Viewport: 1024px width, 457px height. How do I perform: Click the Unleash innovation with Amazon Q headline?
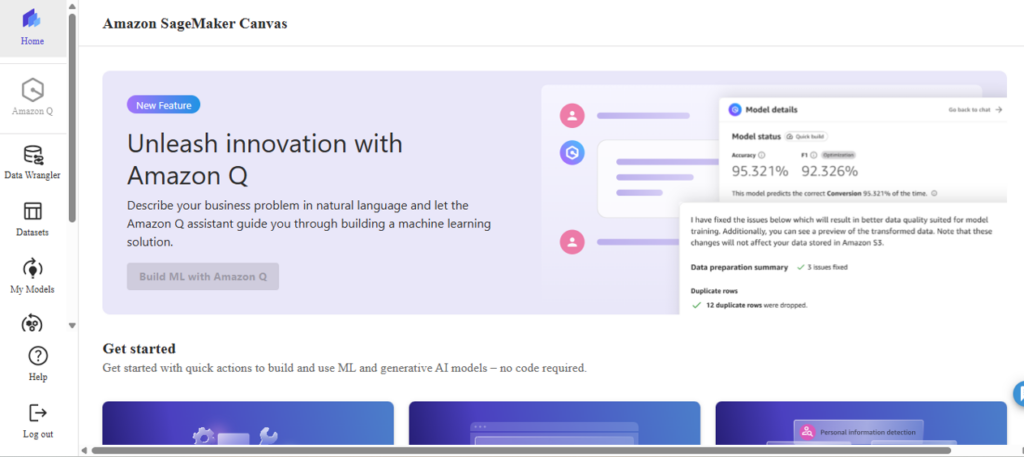point(264,159)
